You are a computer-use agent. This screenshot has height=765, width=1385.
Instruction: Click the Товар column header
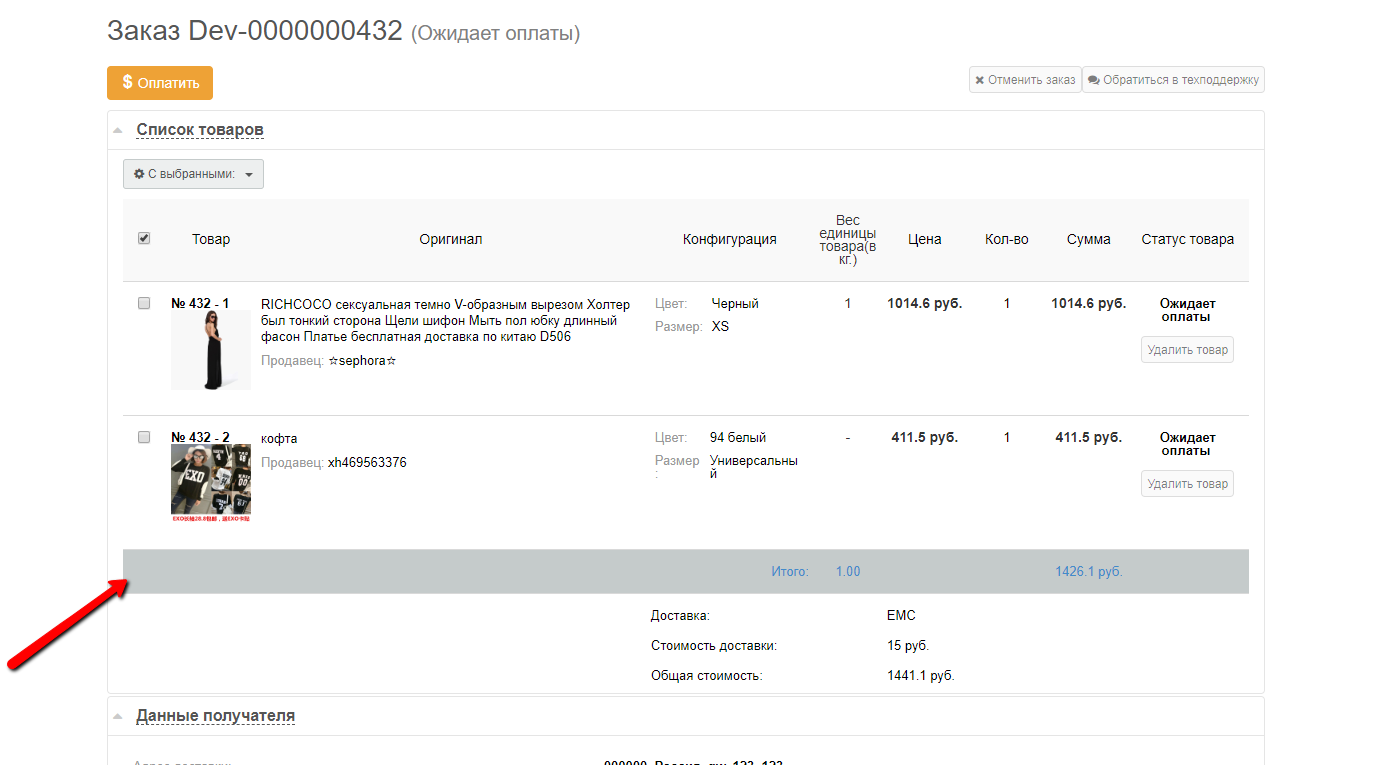coord(211,239)
